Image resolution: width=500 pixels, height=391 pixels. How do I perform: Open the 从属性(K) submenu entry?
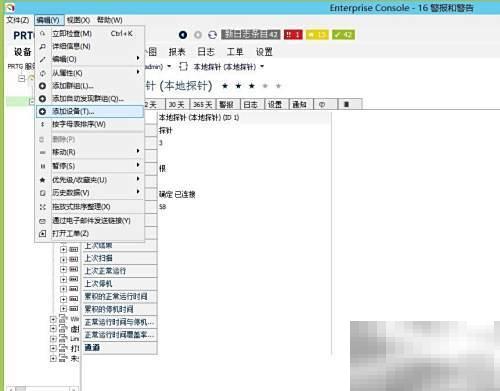point(90,73)
